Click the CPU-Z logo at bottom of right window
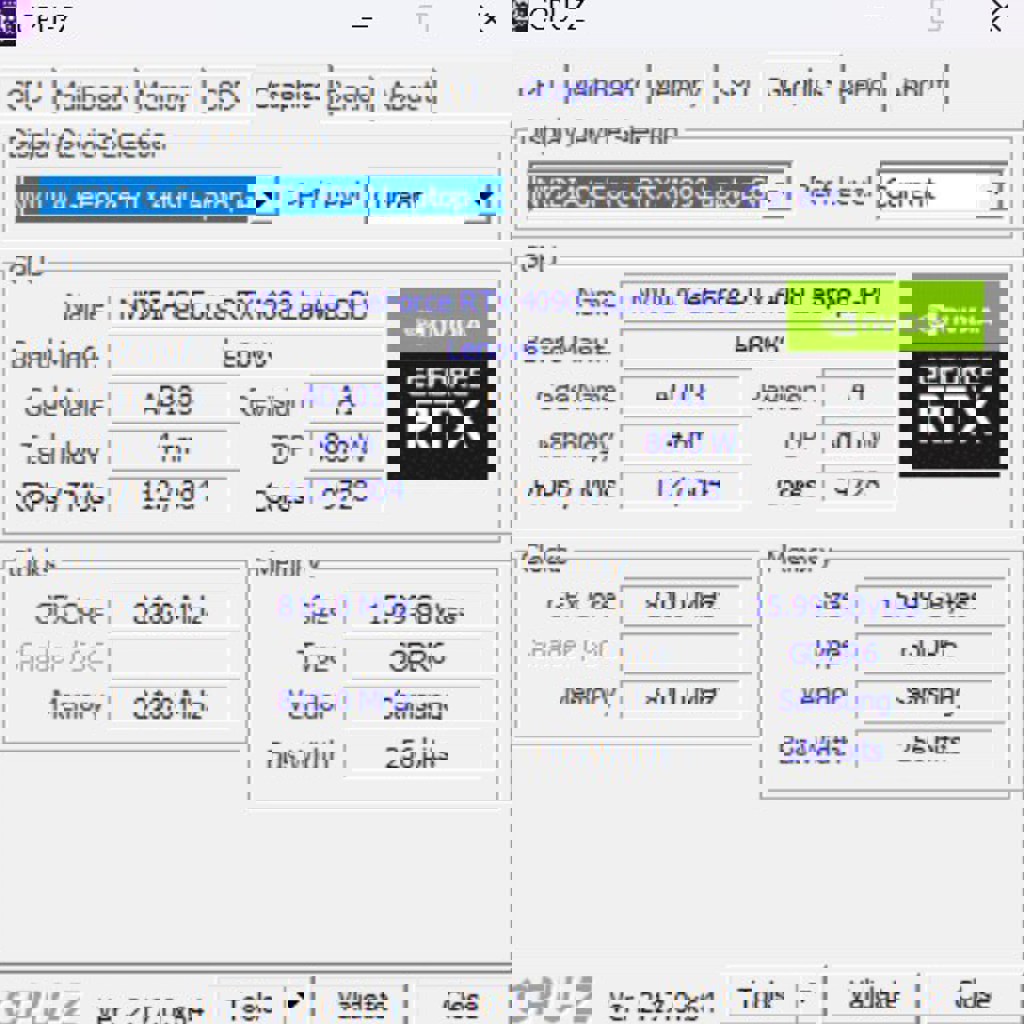1024x1024 pixels. [x=551, y=997]
